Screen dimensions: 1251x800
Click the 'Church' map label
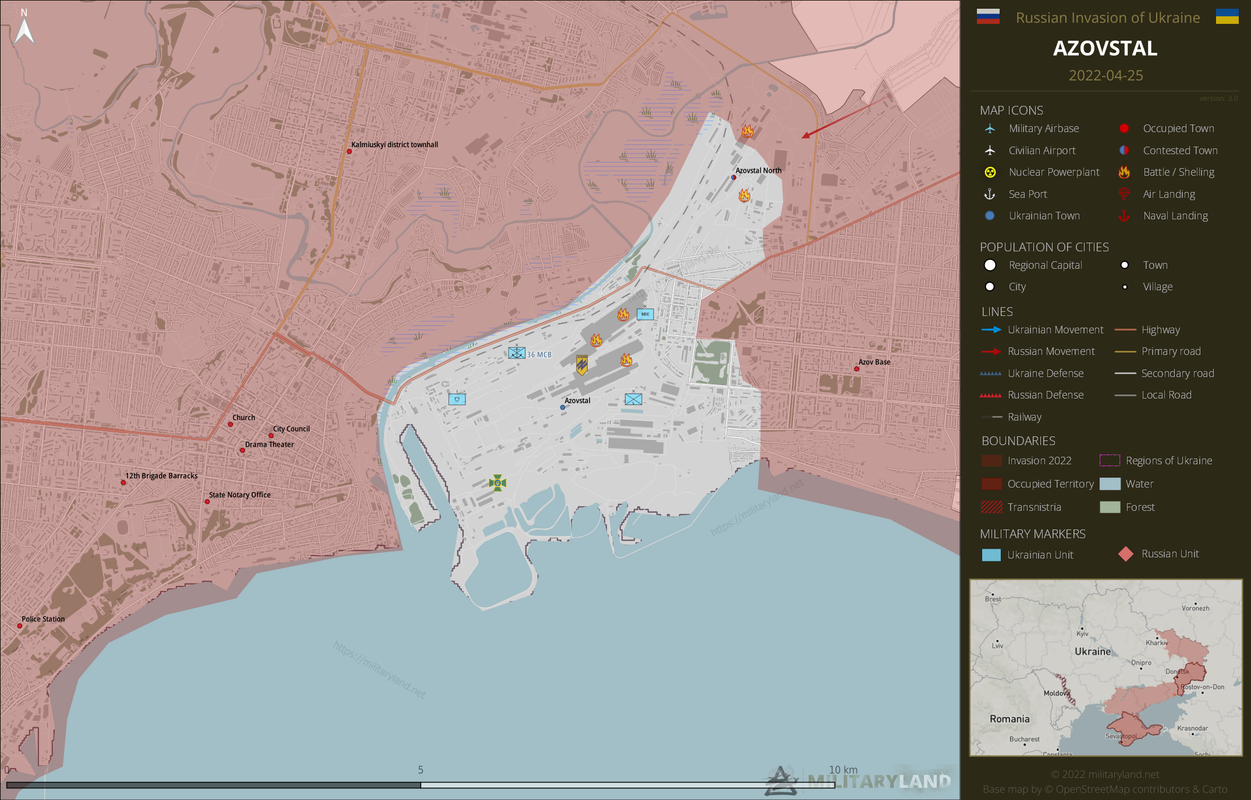click(243, 418)
